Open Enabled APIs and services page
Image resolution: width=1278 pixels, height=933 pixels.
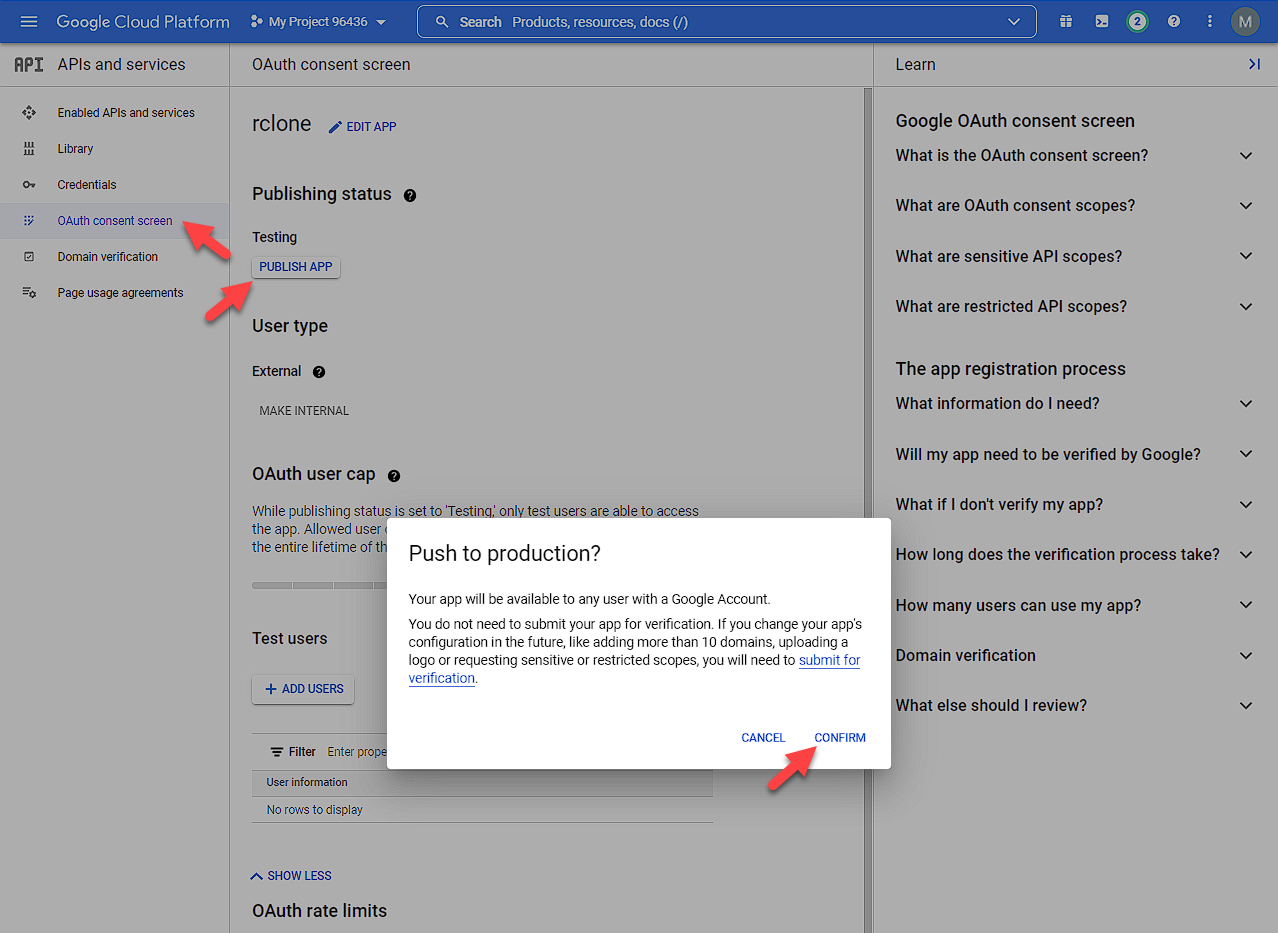[x=126, y=113]
